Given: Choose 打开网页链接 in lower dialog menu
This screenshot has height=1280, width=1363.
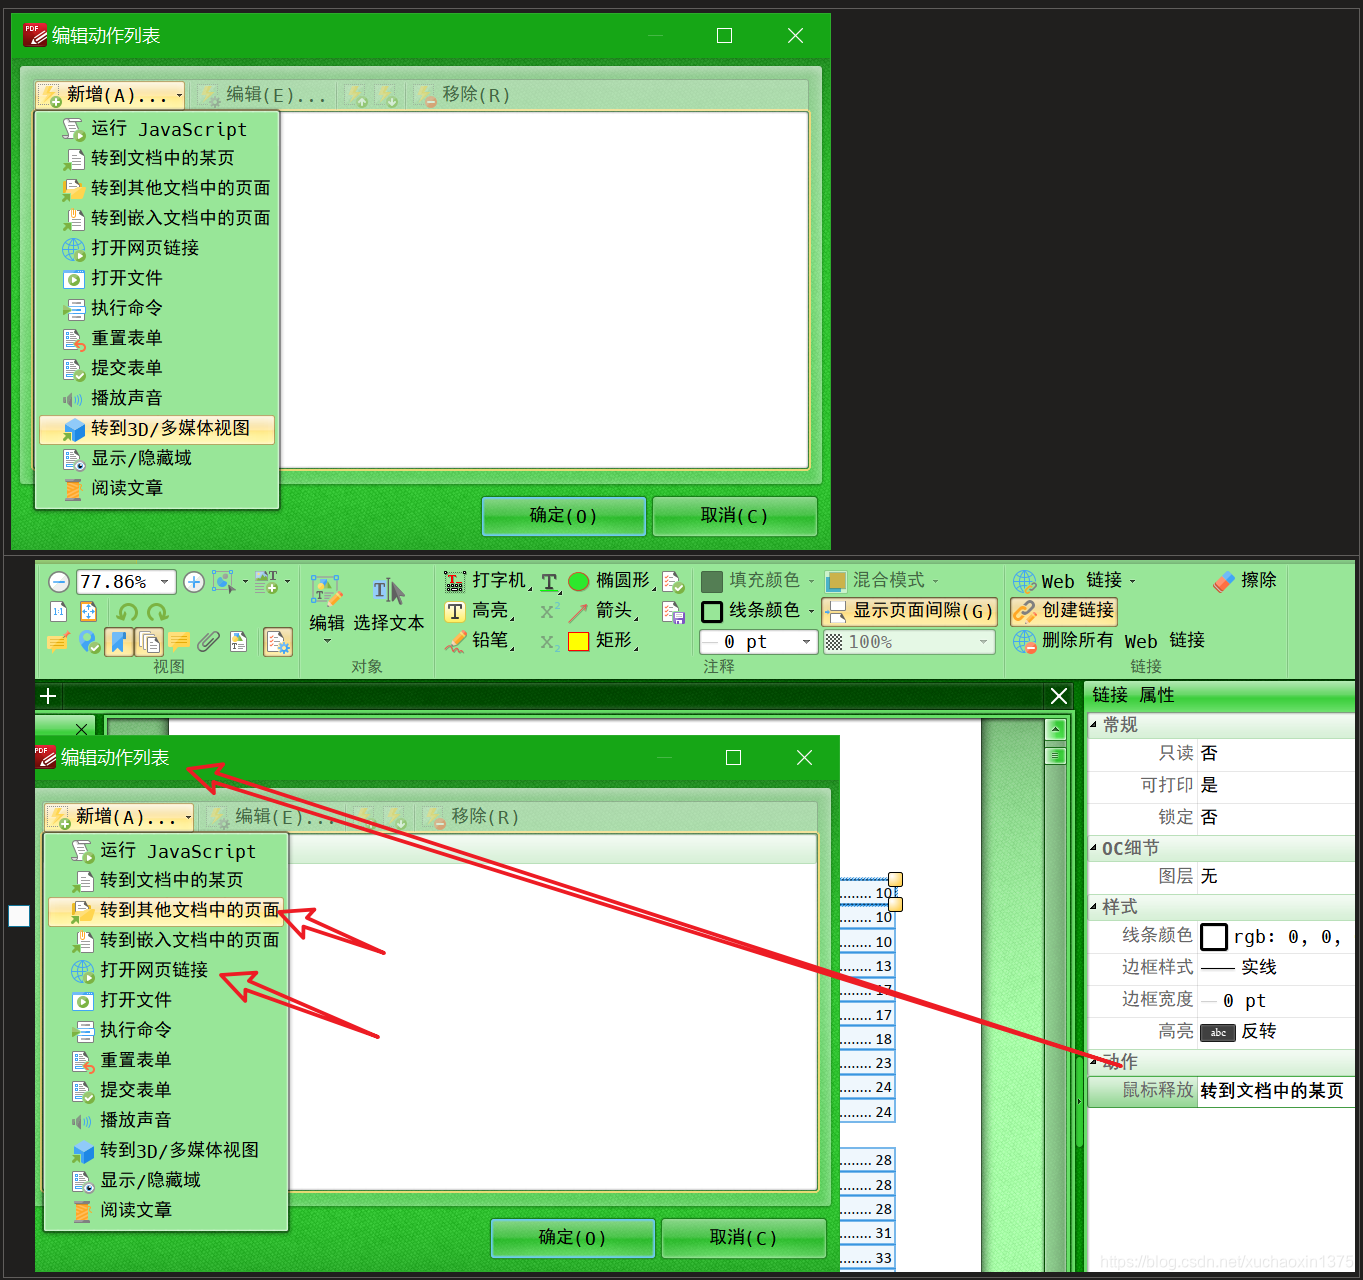Looking at the screenshot, I should [166, 971].
